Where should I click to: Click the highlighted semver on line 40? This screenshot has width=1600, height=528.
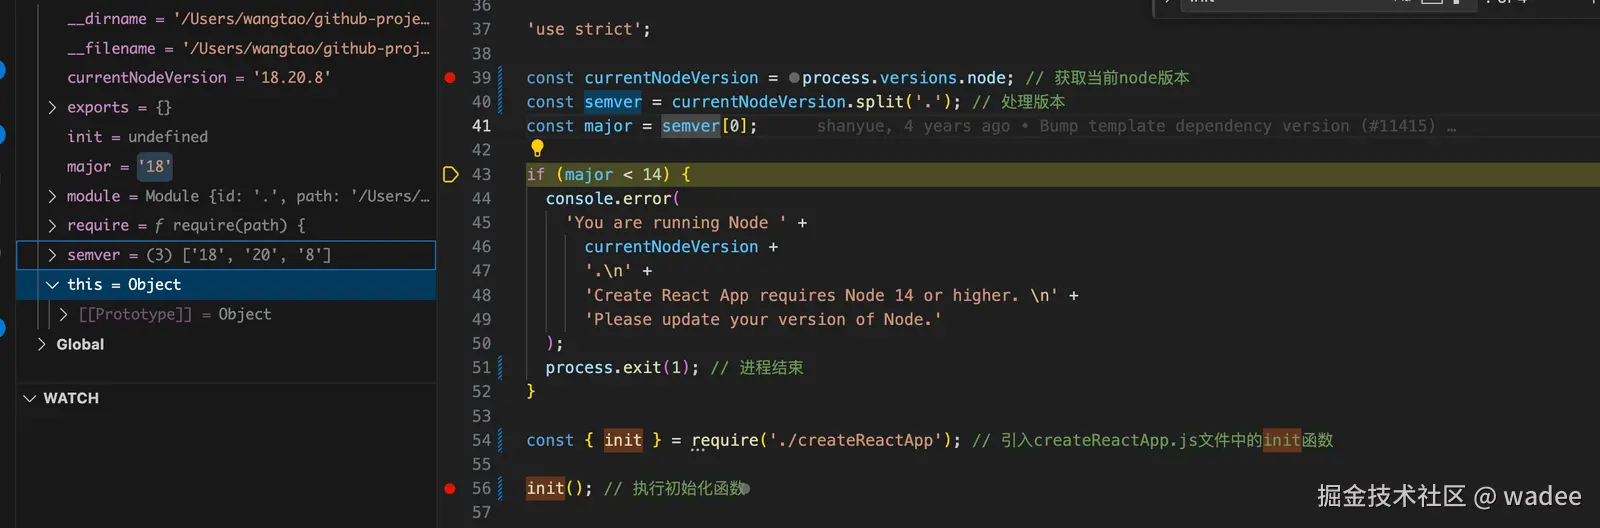tap(613, 102)
